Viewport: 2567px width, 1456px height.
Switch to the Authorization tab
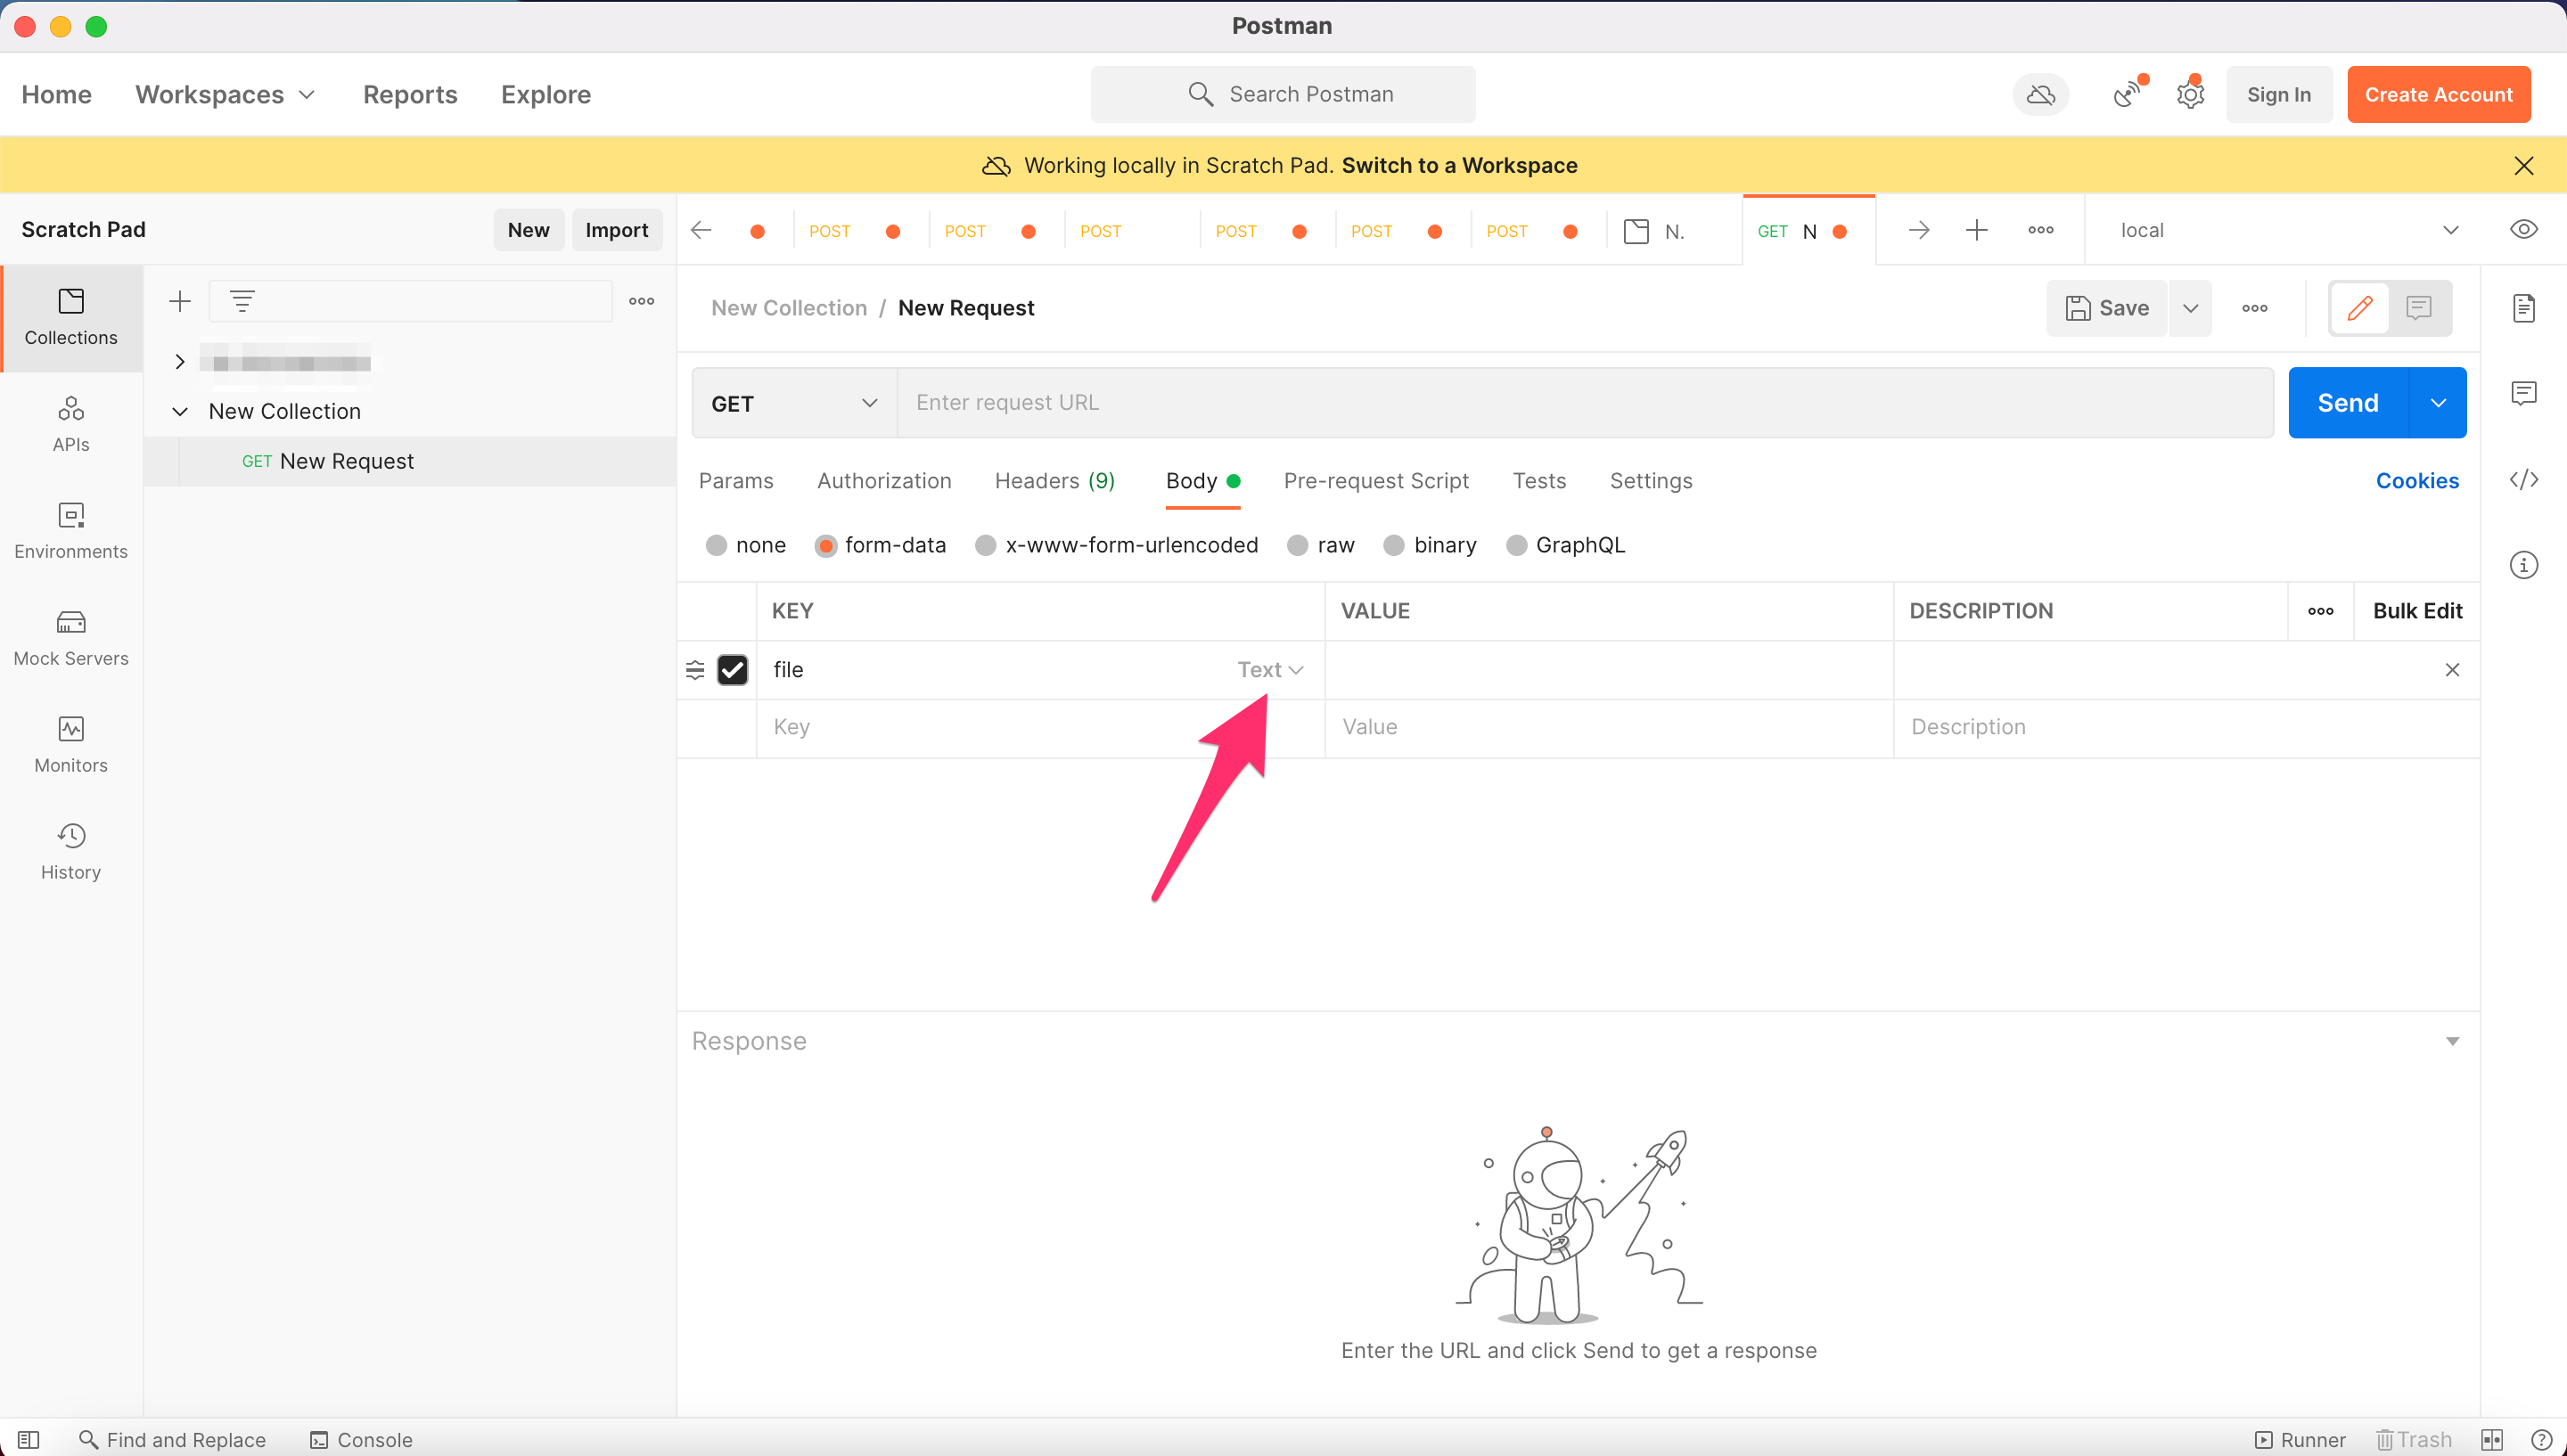click(884, 481)
